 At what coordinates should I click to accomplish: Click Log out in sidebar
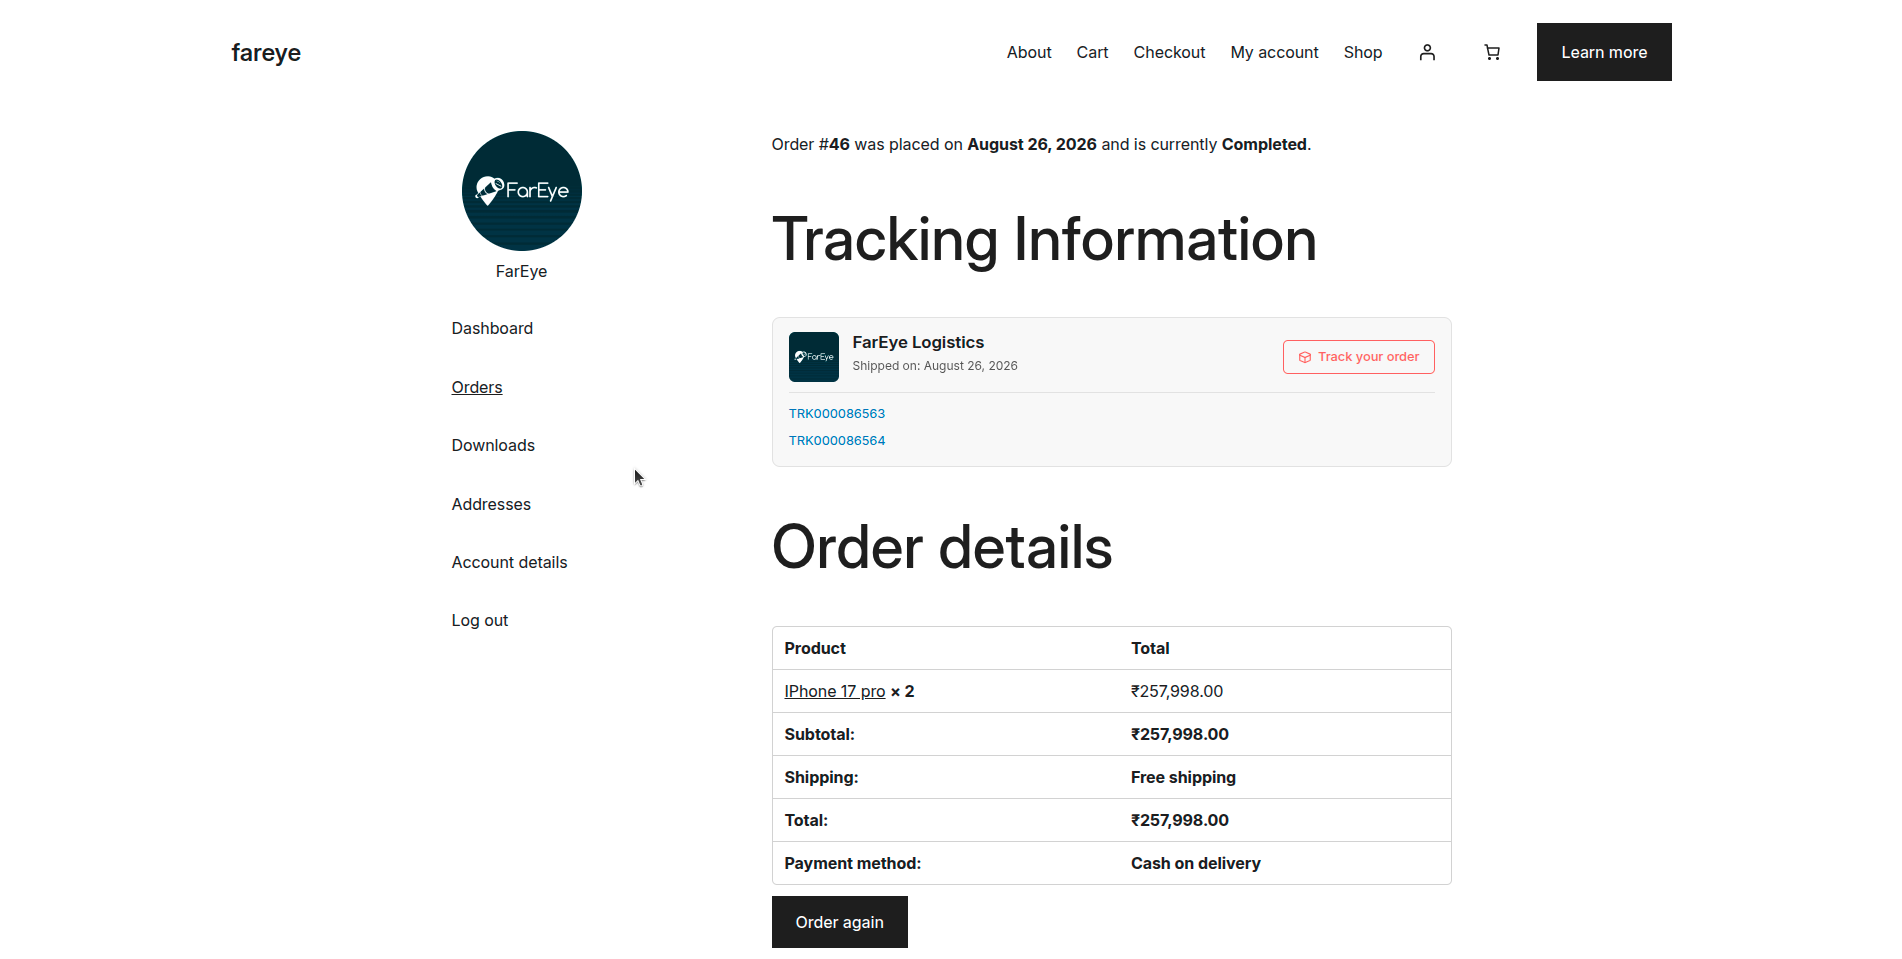point(480,620)
